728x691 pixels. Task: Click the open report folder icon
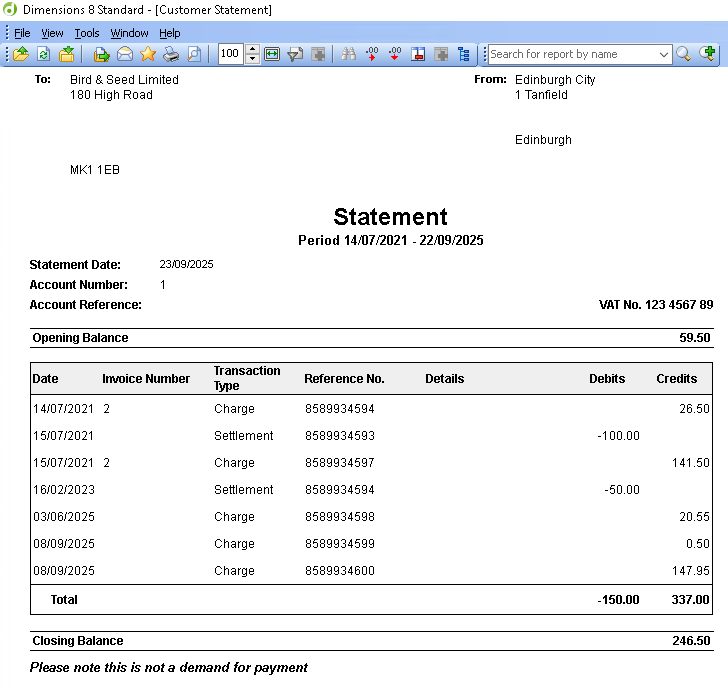point(18,54)
